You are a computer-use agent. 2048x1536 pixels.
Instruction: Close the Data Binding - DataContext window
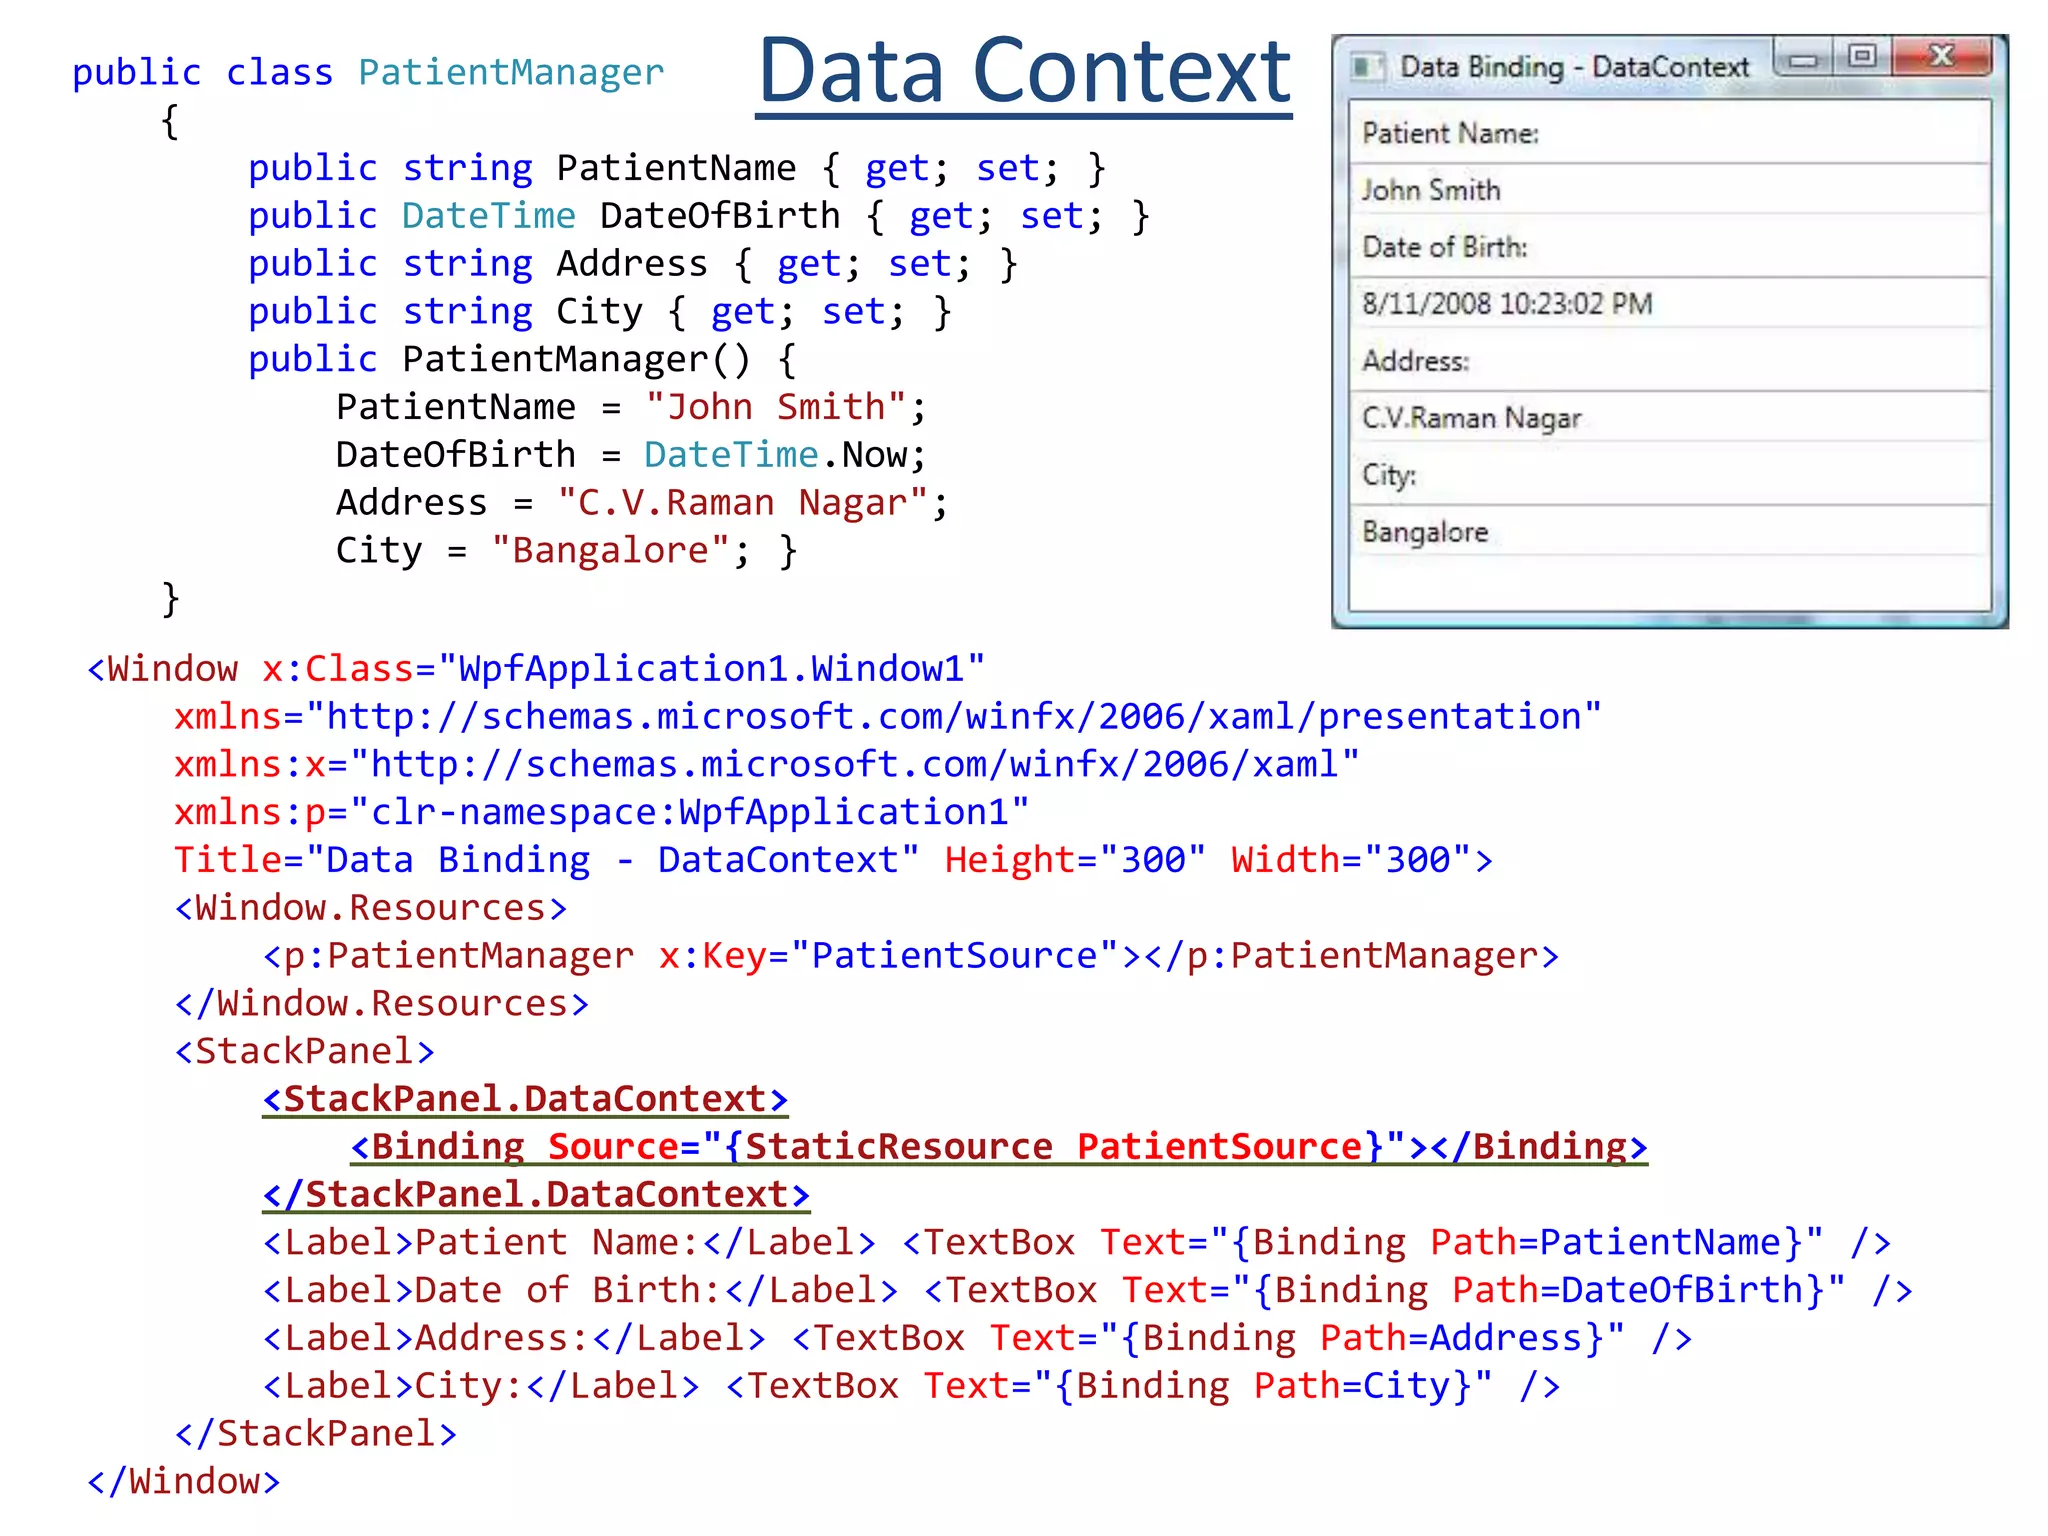1941,56
